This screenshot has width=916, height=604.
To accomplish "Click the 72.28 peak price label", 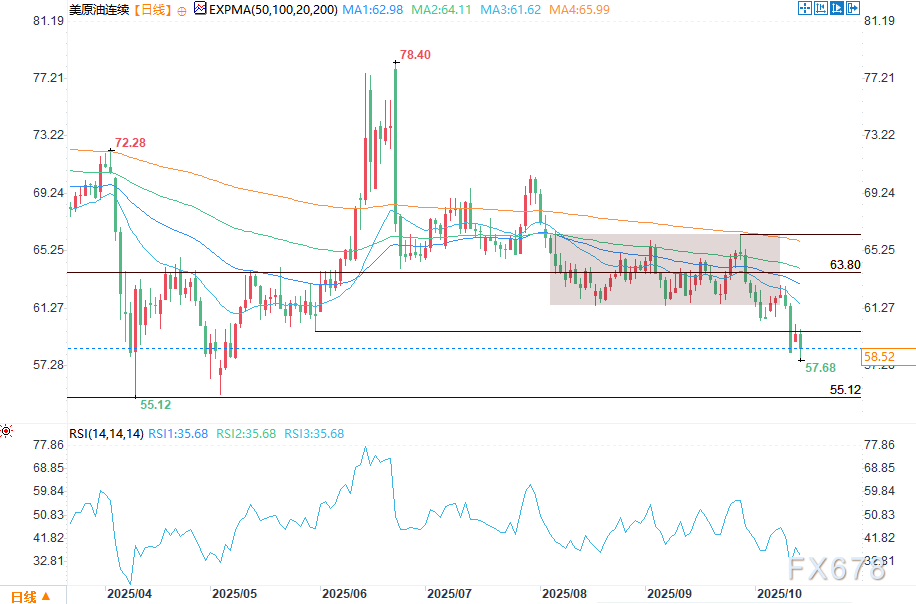I will 130,143.
